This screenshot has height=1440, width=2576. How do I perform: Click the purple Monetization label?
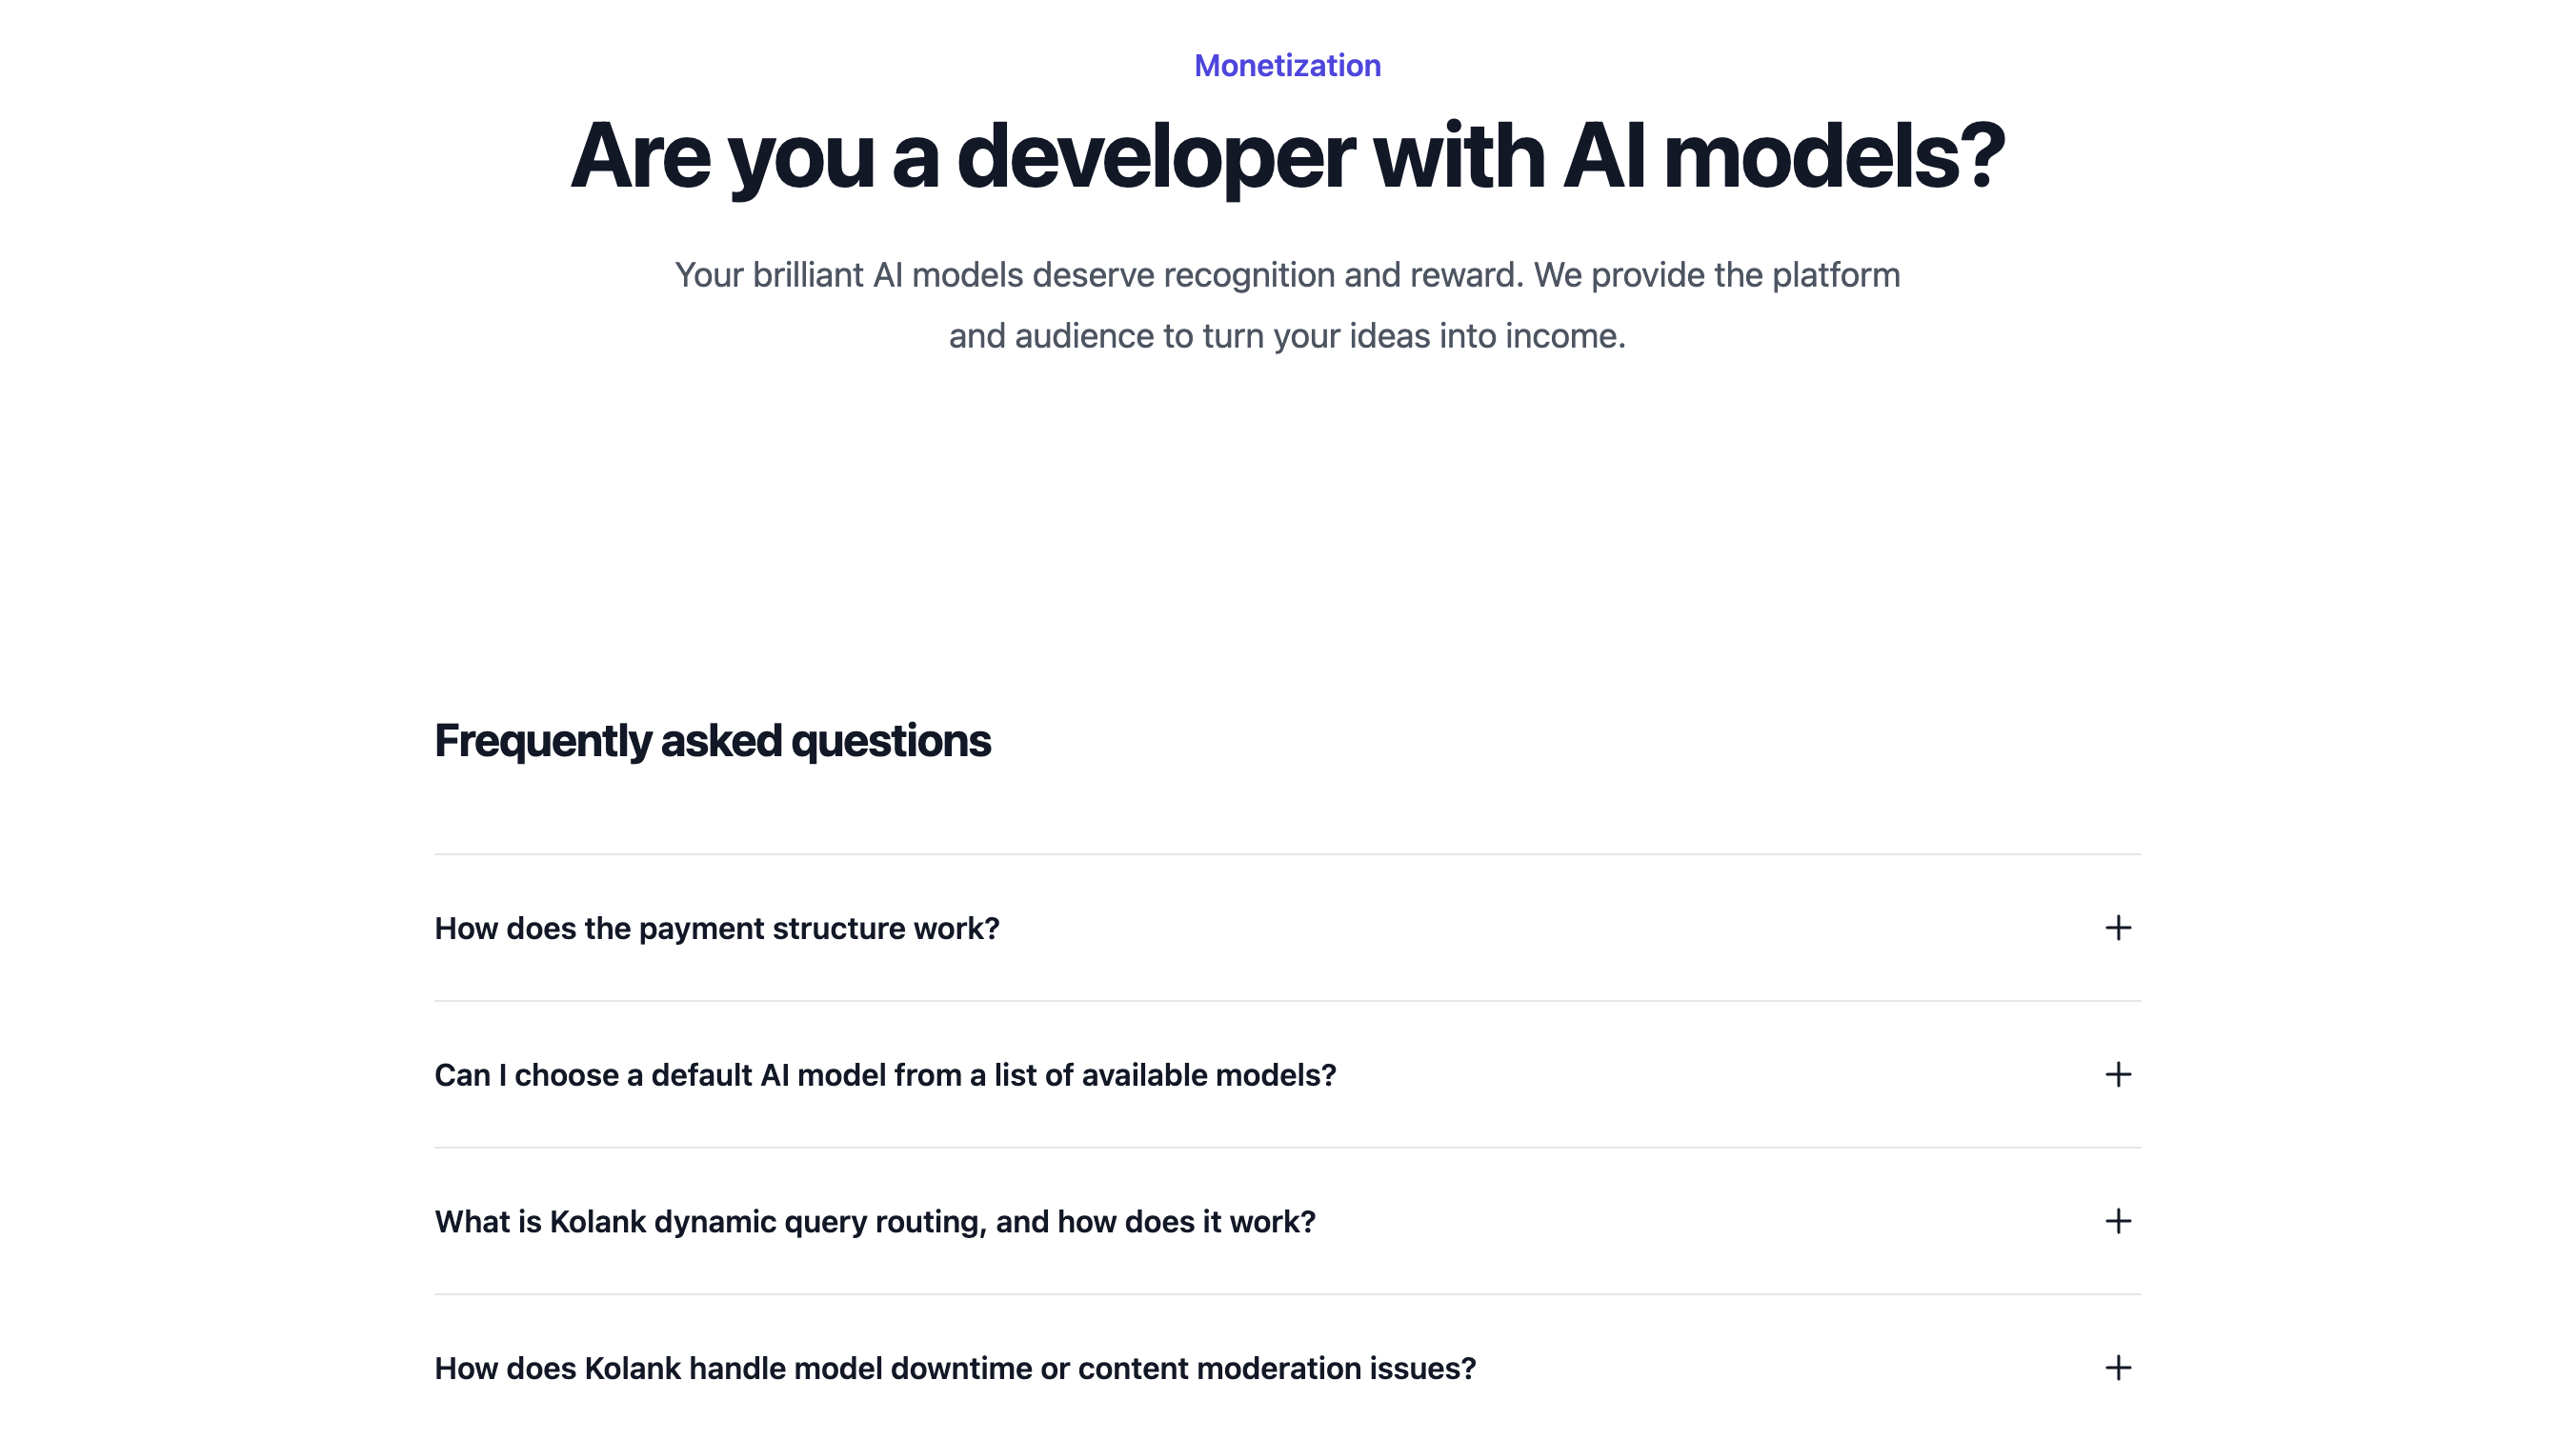pos(1287,65)
